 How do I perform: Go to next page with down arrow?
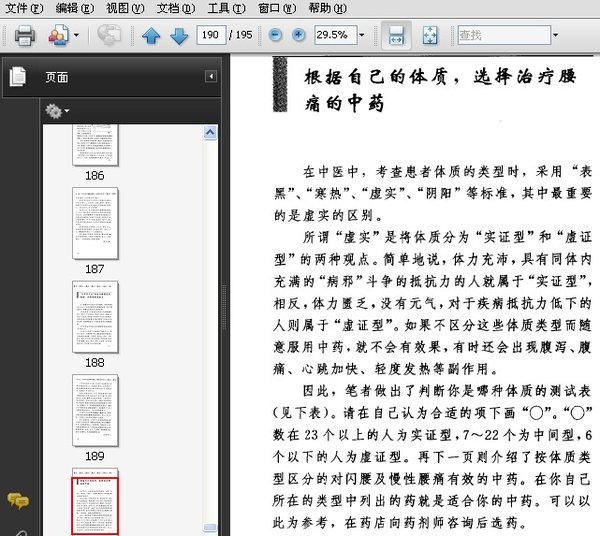pos(179,36)
